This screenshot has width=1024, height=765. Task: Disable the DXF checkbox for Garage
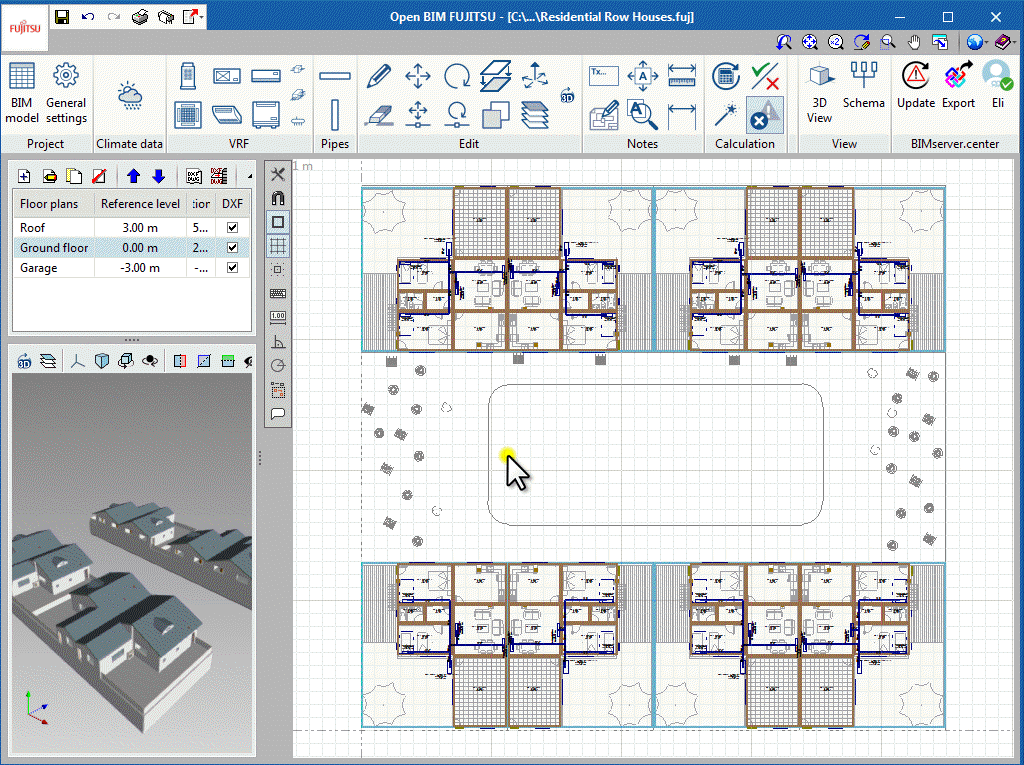[232, 267]
